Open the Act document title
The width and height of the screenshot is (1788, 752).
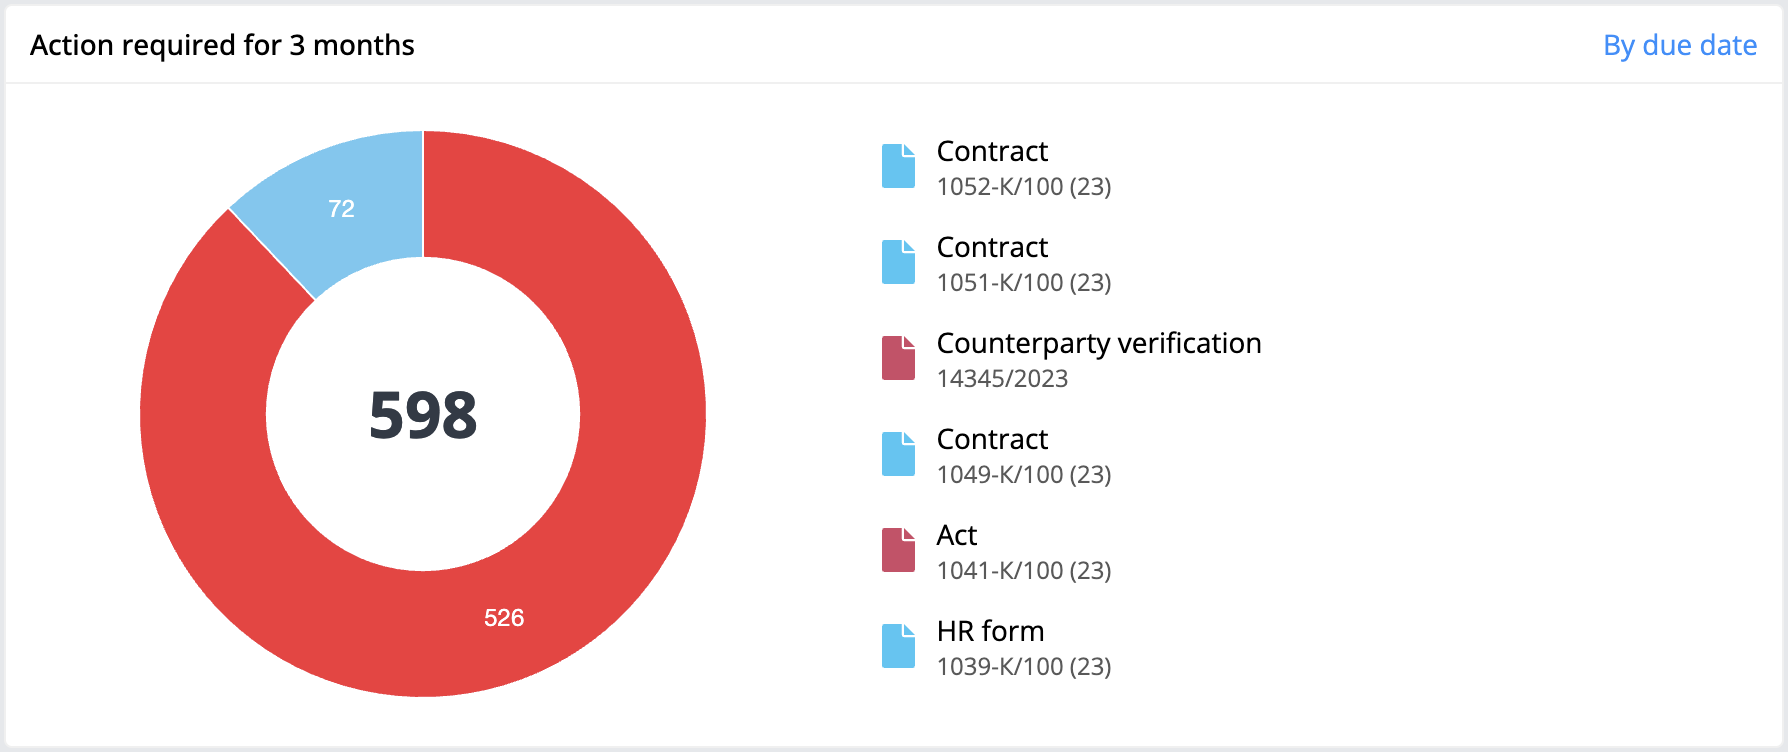point(957,535)
